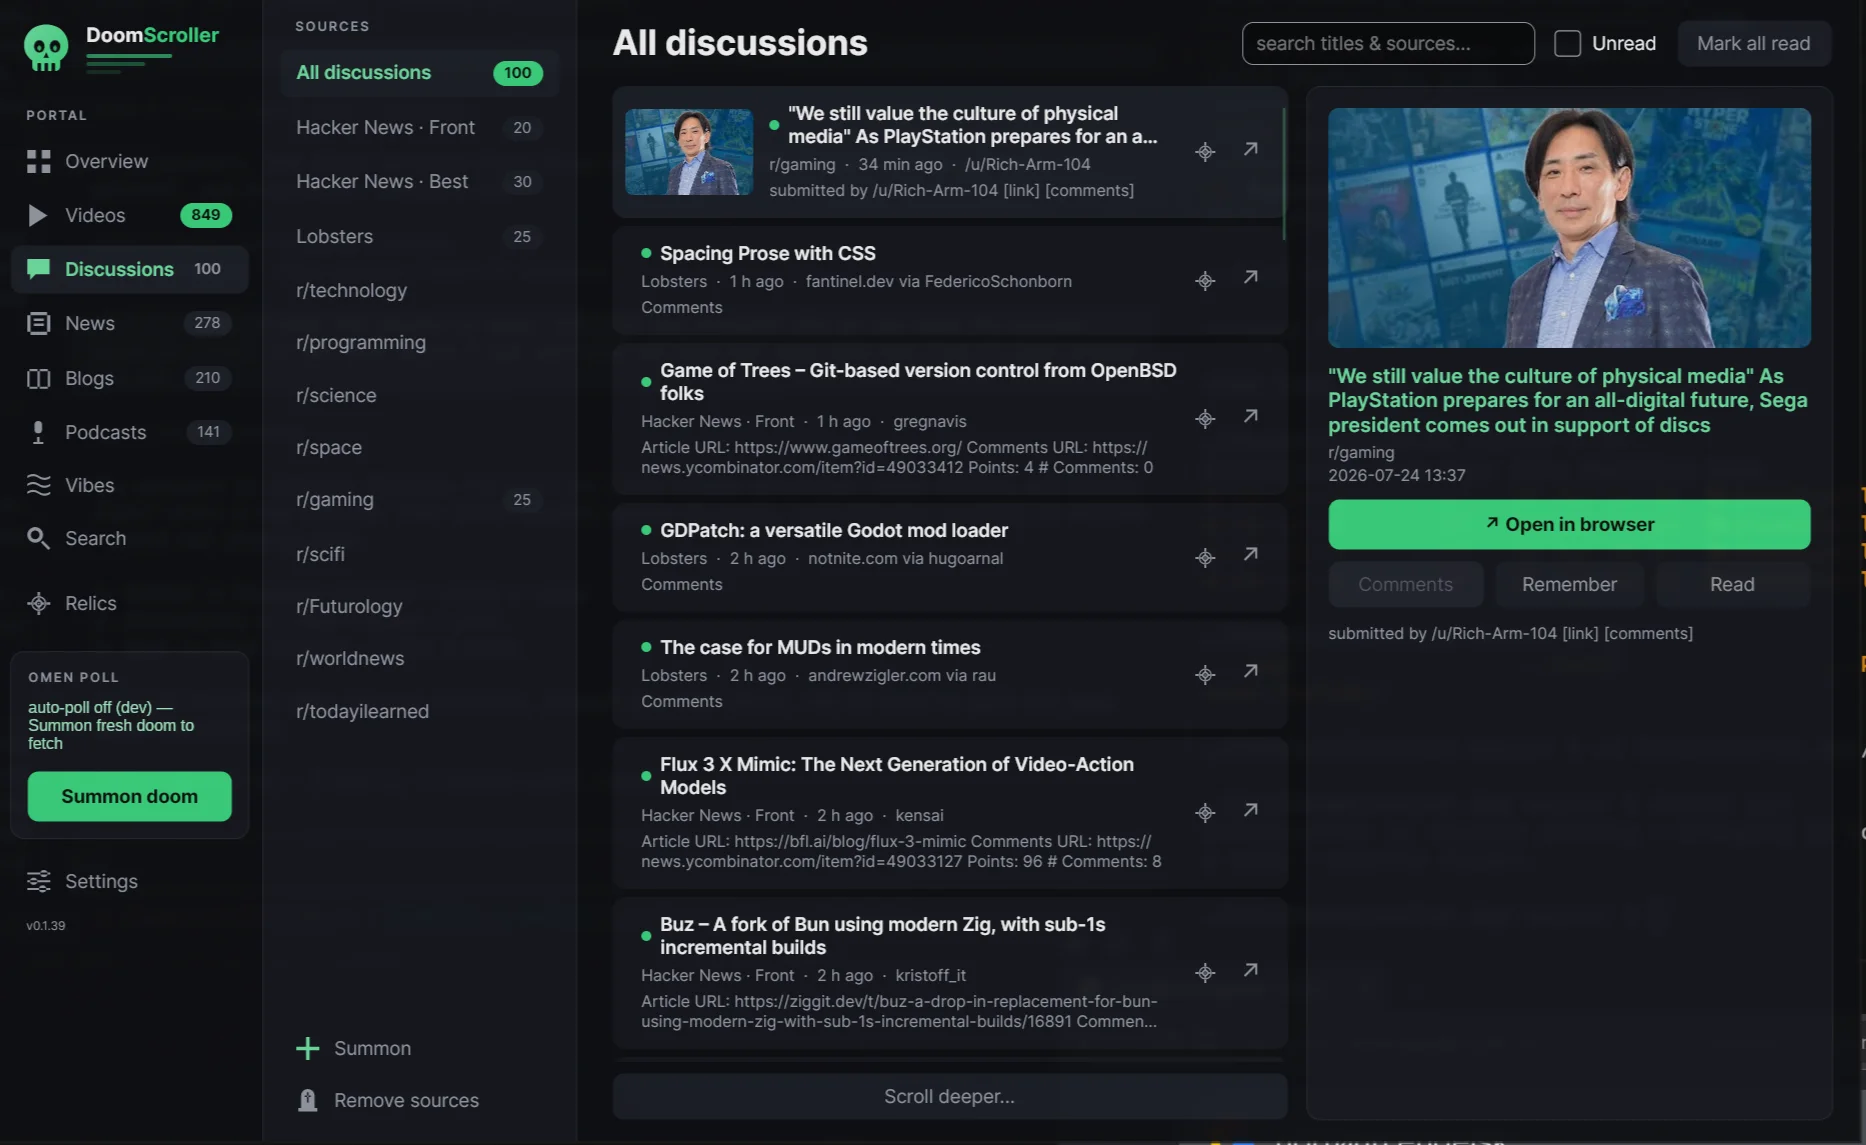Click the relic icon on Game of Trees row
The width and height of the screenshot is (1866, 1145).
[x=1205, y=419]
